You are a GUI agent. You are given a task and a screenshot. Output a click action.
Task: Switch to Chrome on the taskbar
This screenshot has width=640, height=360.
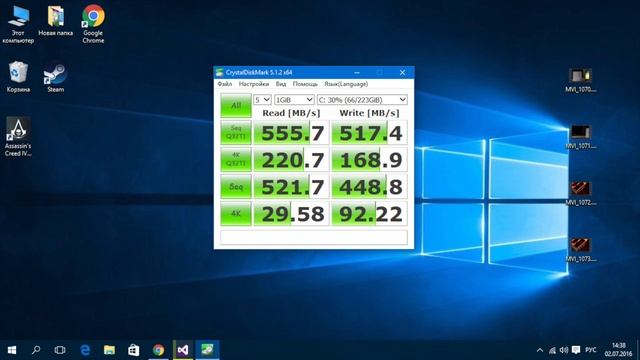tap(158, 350)
